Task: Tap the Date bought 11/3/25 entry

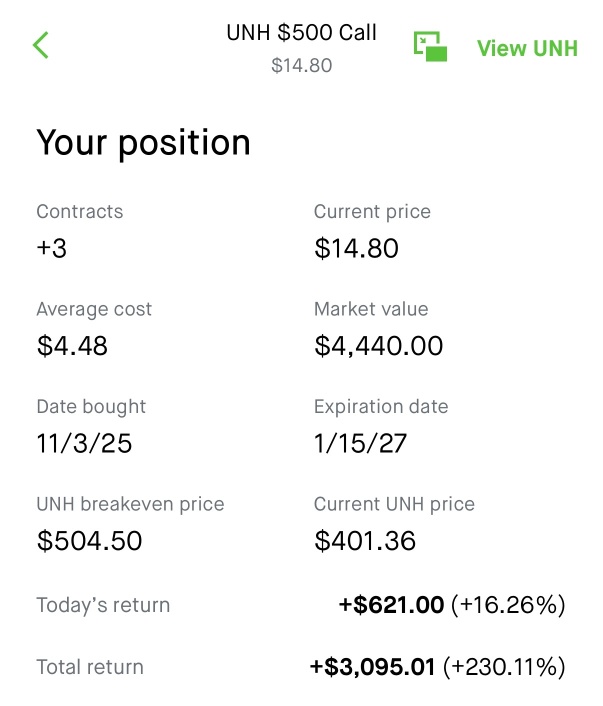Action: [84, 444]
